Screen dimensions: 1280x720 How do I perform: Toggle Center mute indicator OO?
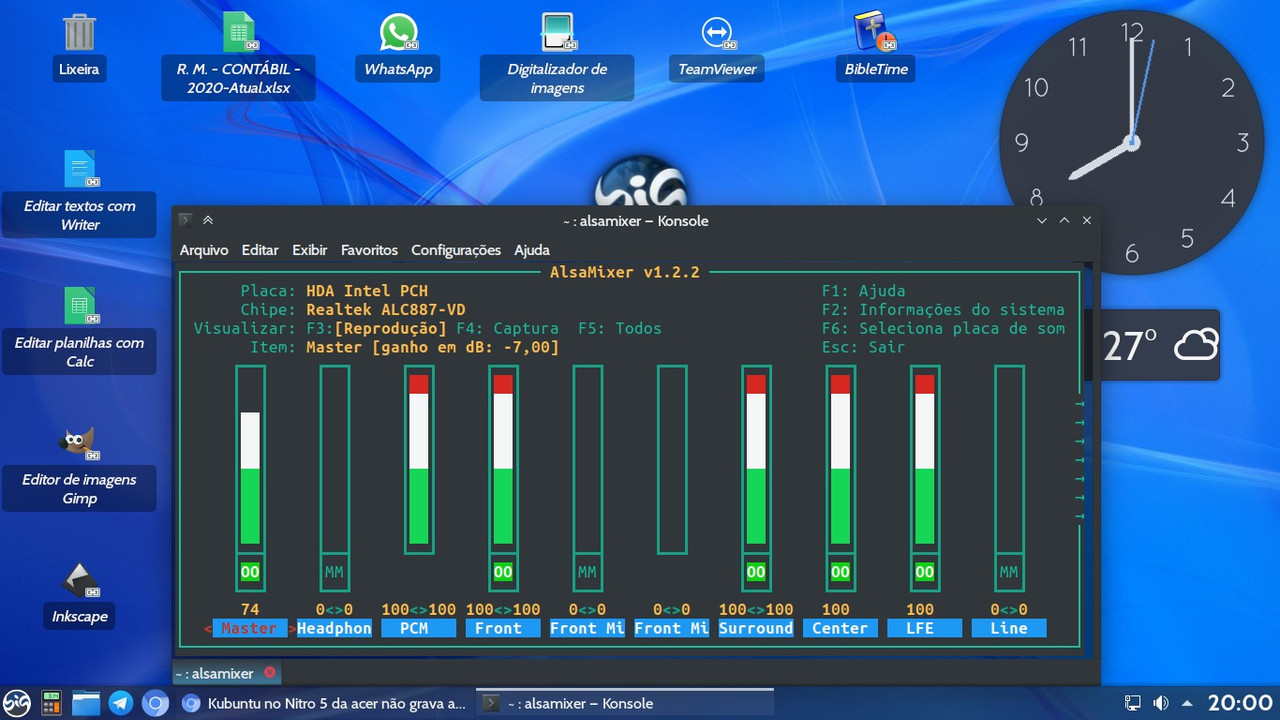coord(840,572)
